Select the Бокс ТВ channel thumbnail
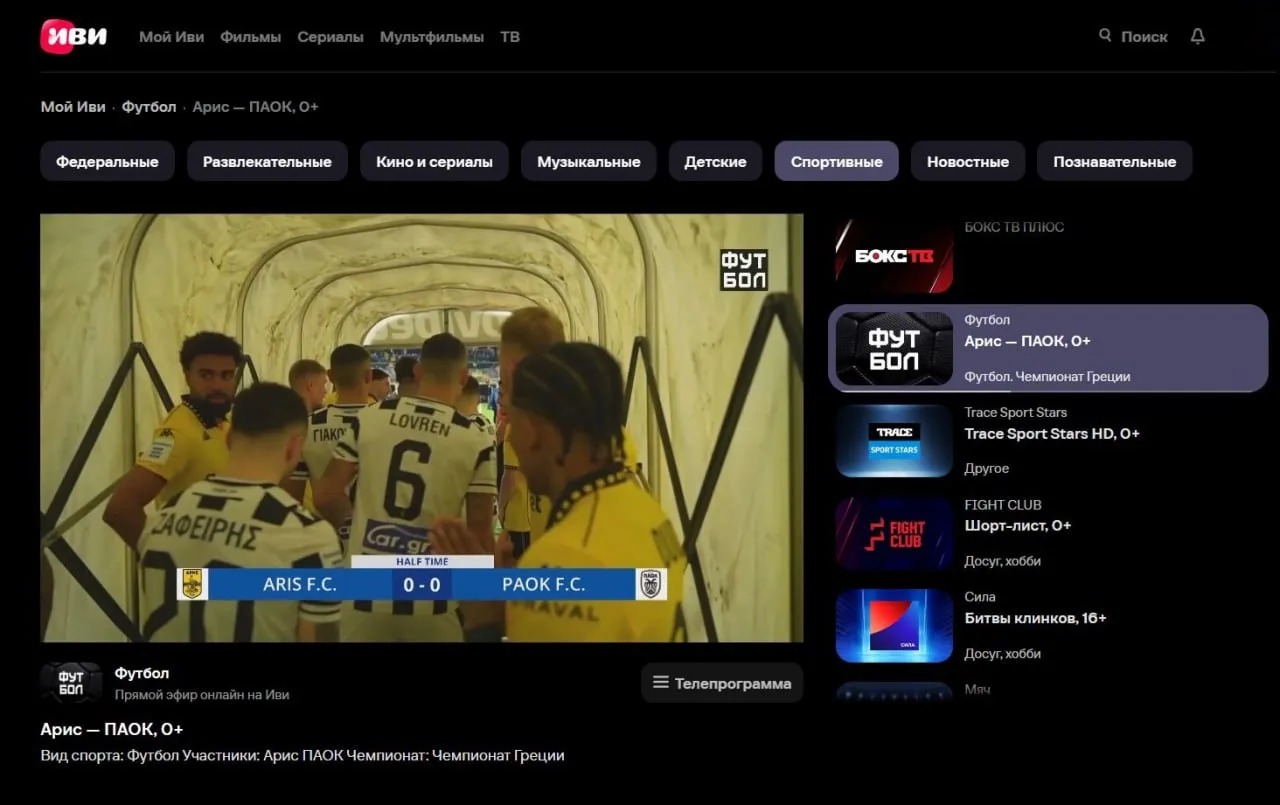The image size is (1280, 805). tap(894, 256)
